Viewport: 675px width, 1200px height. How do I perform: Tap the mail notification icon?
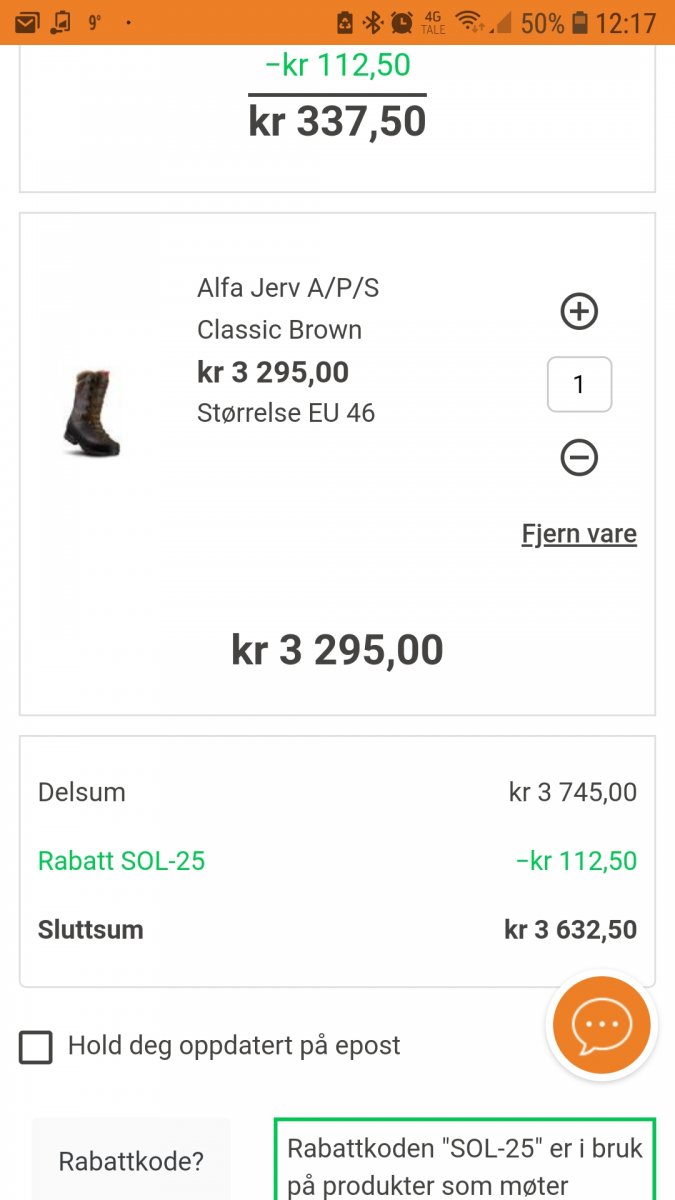(x=27, y=22)
